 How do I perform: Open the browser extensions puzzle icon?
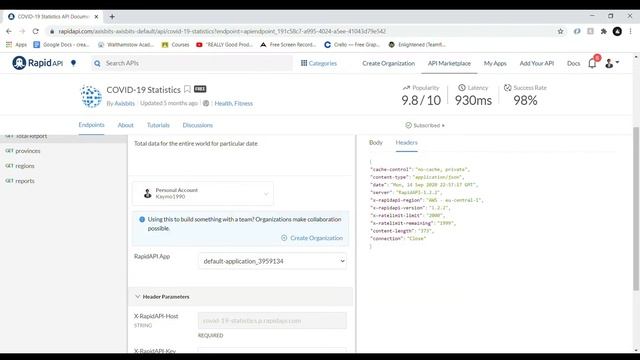coord(604,31)
